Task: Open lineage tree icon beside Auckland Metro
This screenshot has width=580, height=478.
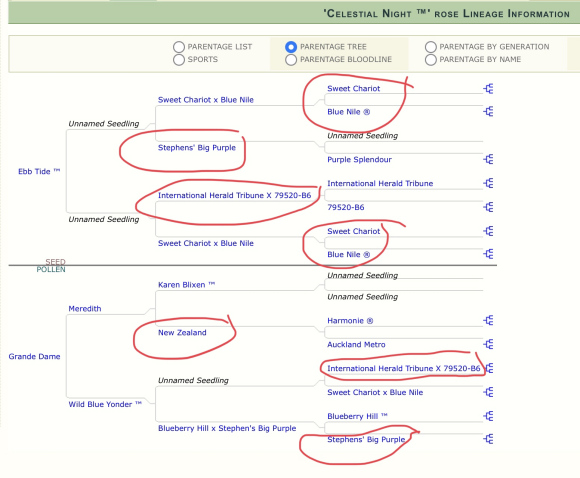Action: (488, 344)
